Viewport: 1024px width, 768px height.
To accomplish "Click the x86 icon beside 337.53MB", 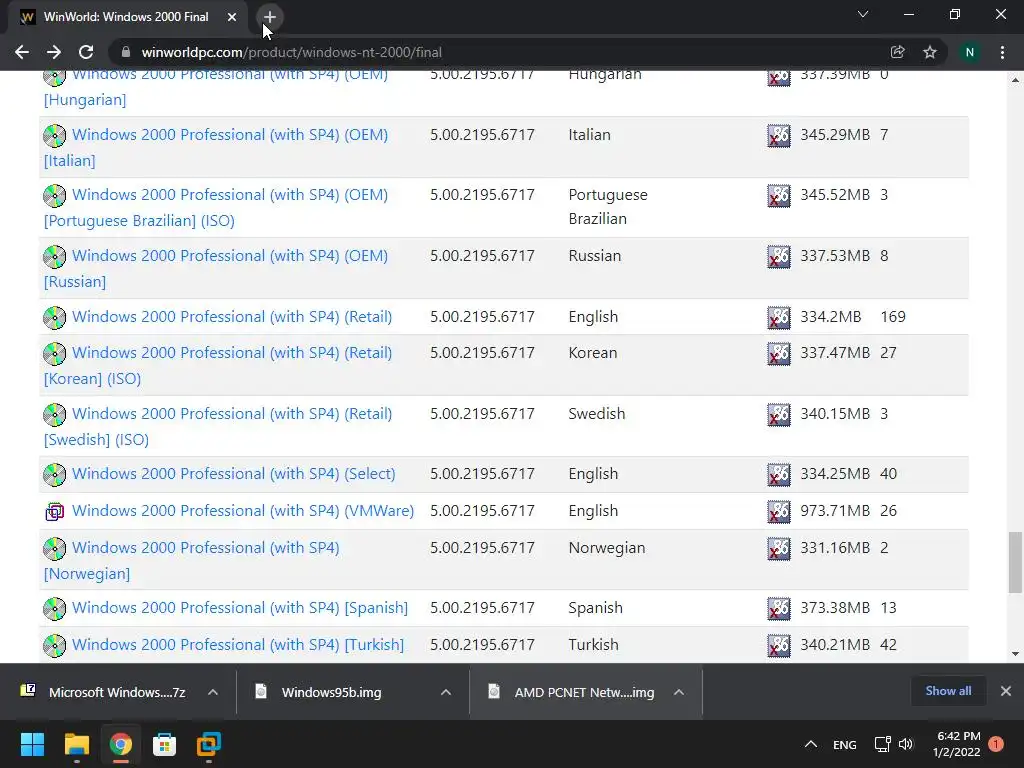I will pos(778,257).
